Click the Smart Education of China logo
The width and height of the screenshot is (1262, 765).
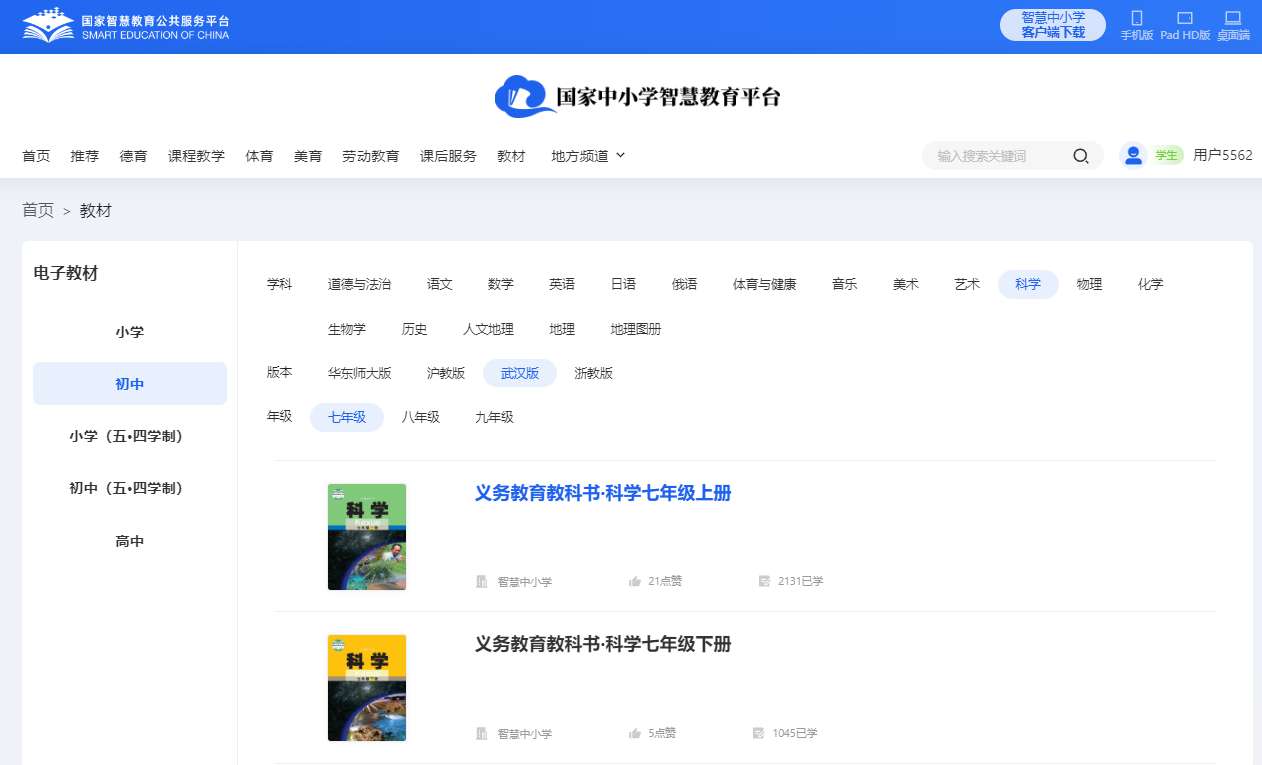pos(126,26)
